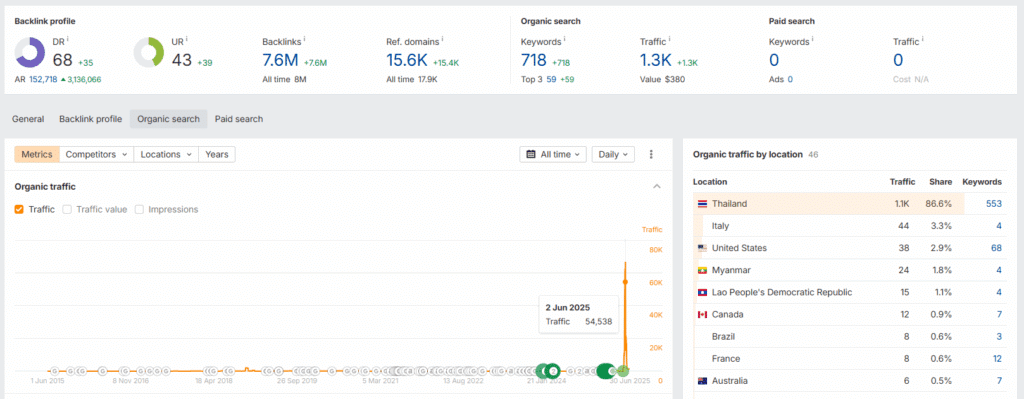Image resolution: width=1024 pixels, height=399 pixels.
Task: Click the info icon next to Backlinks
Action: [x=304, y=39]
